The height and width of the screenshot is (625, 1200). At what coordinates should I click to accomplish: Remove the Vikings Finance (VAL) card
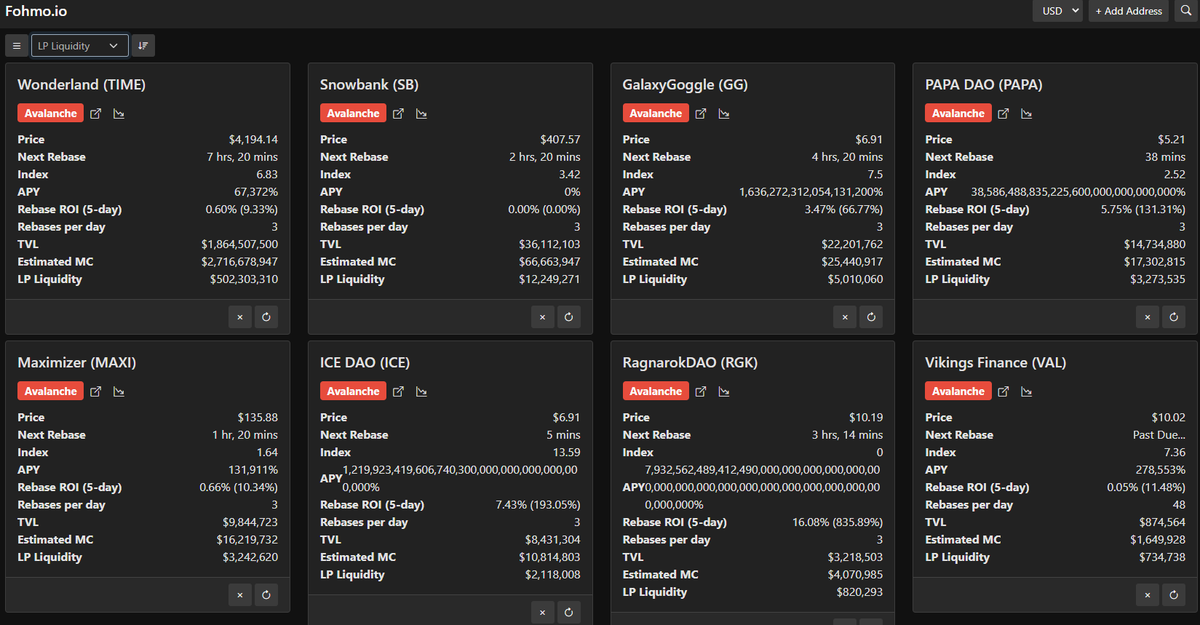pyautogui.click(x=1147, y=595)
